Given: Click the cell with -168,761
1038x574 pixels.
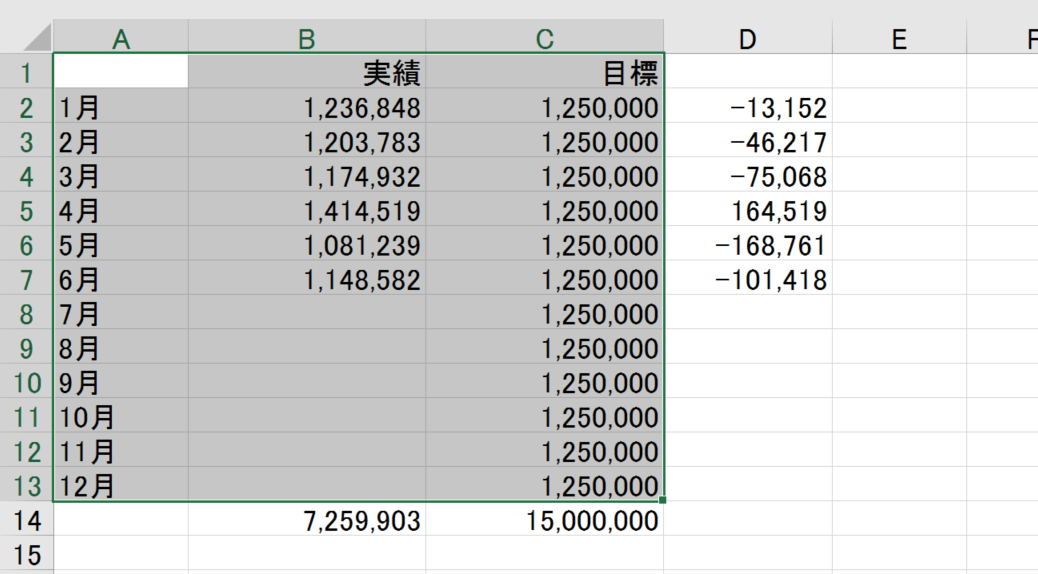Looking at the screenshot, I should (x=747, y=244).
